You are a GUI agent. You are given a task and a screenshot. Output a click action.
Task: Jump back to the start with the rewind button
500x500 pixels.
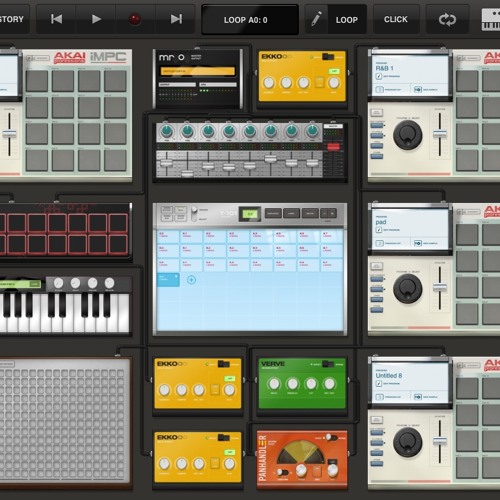coord(56,19)
